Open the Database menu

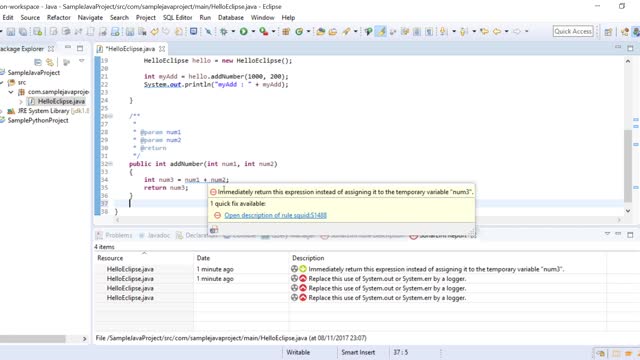pos(231,18)
